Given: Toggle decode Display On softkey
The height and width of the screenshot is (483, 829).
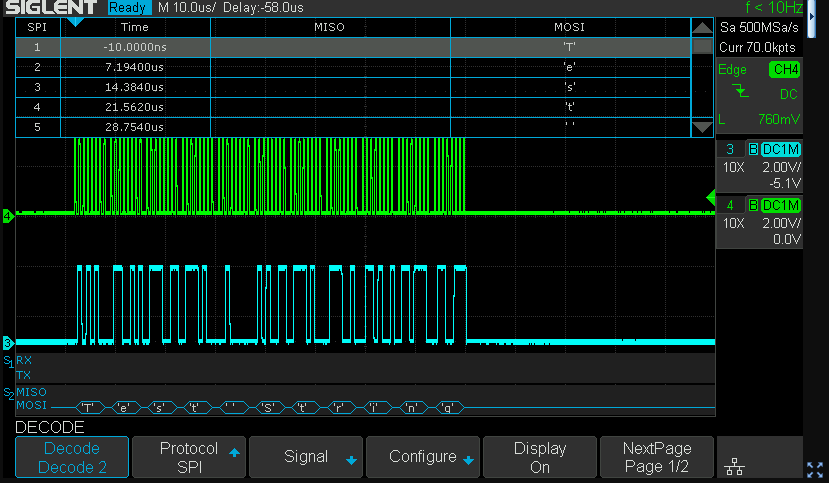Looking at the screenshot, I should [x=539, y=457].
